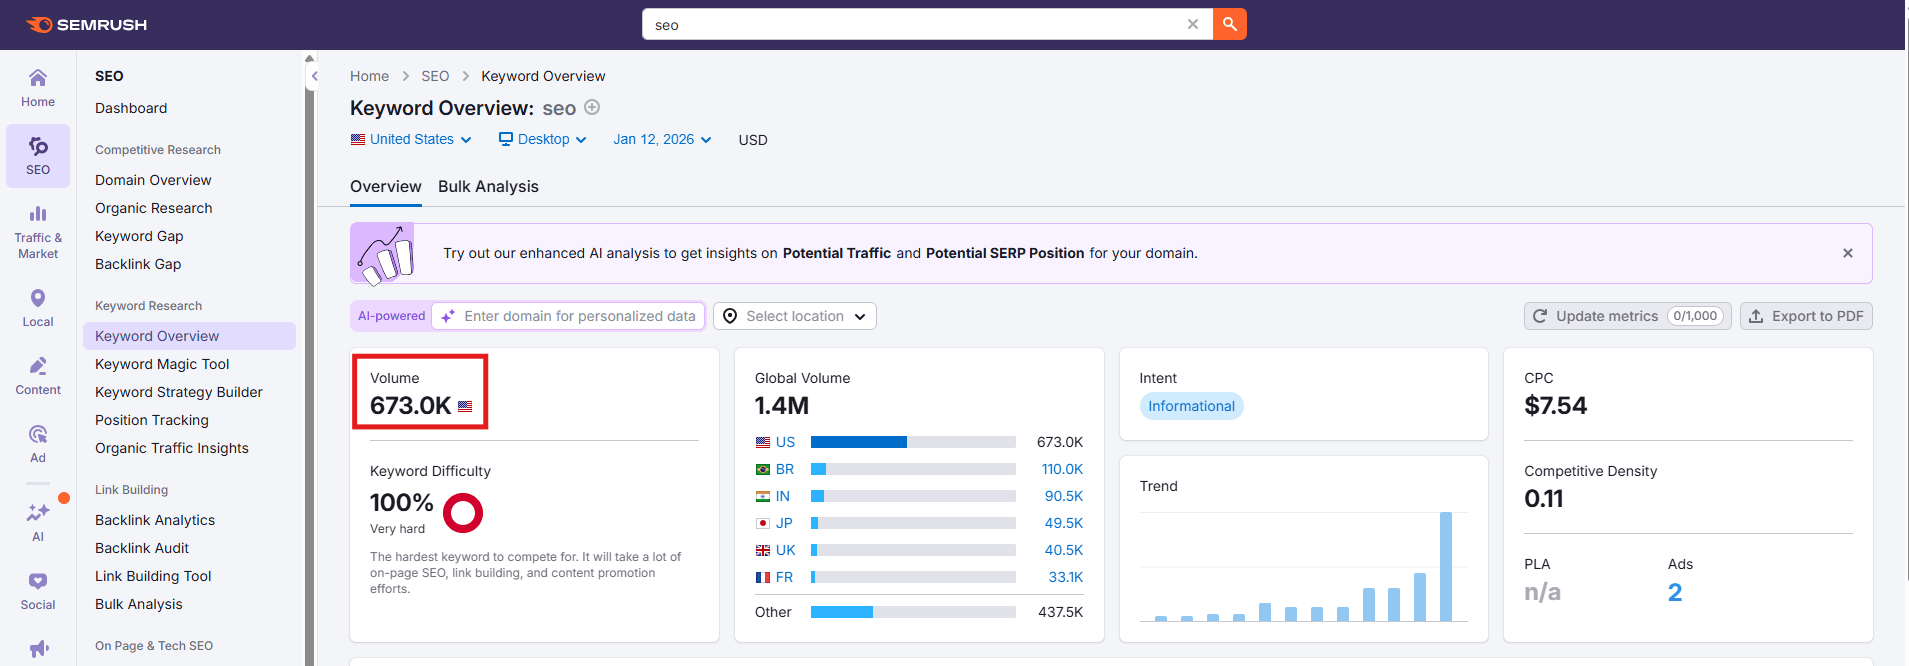Screen dimensions: 1909x666
Task: Click the Informational intent badge
Action: (1191, 406)
